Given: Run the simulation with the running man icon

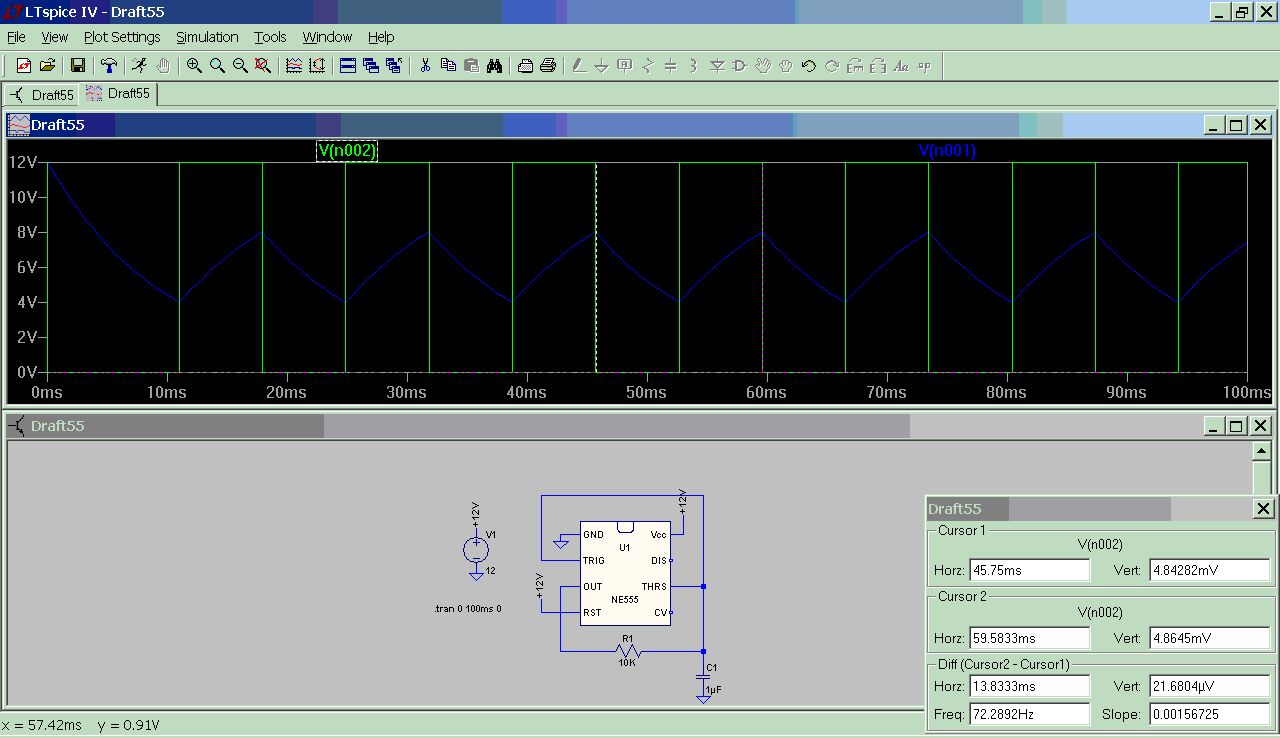Looking at the screenshot, I should tap(139, 66).
